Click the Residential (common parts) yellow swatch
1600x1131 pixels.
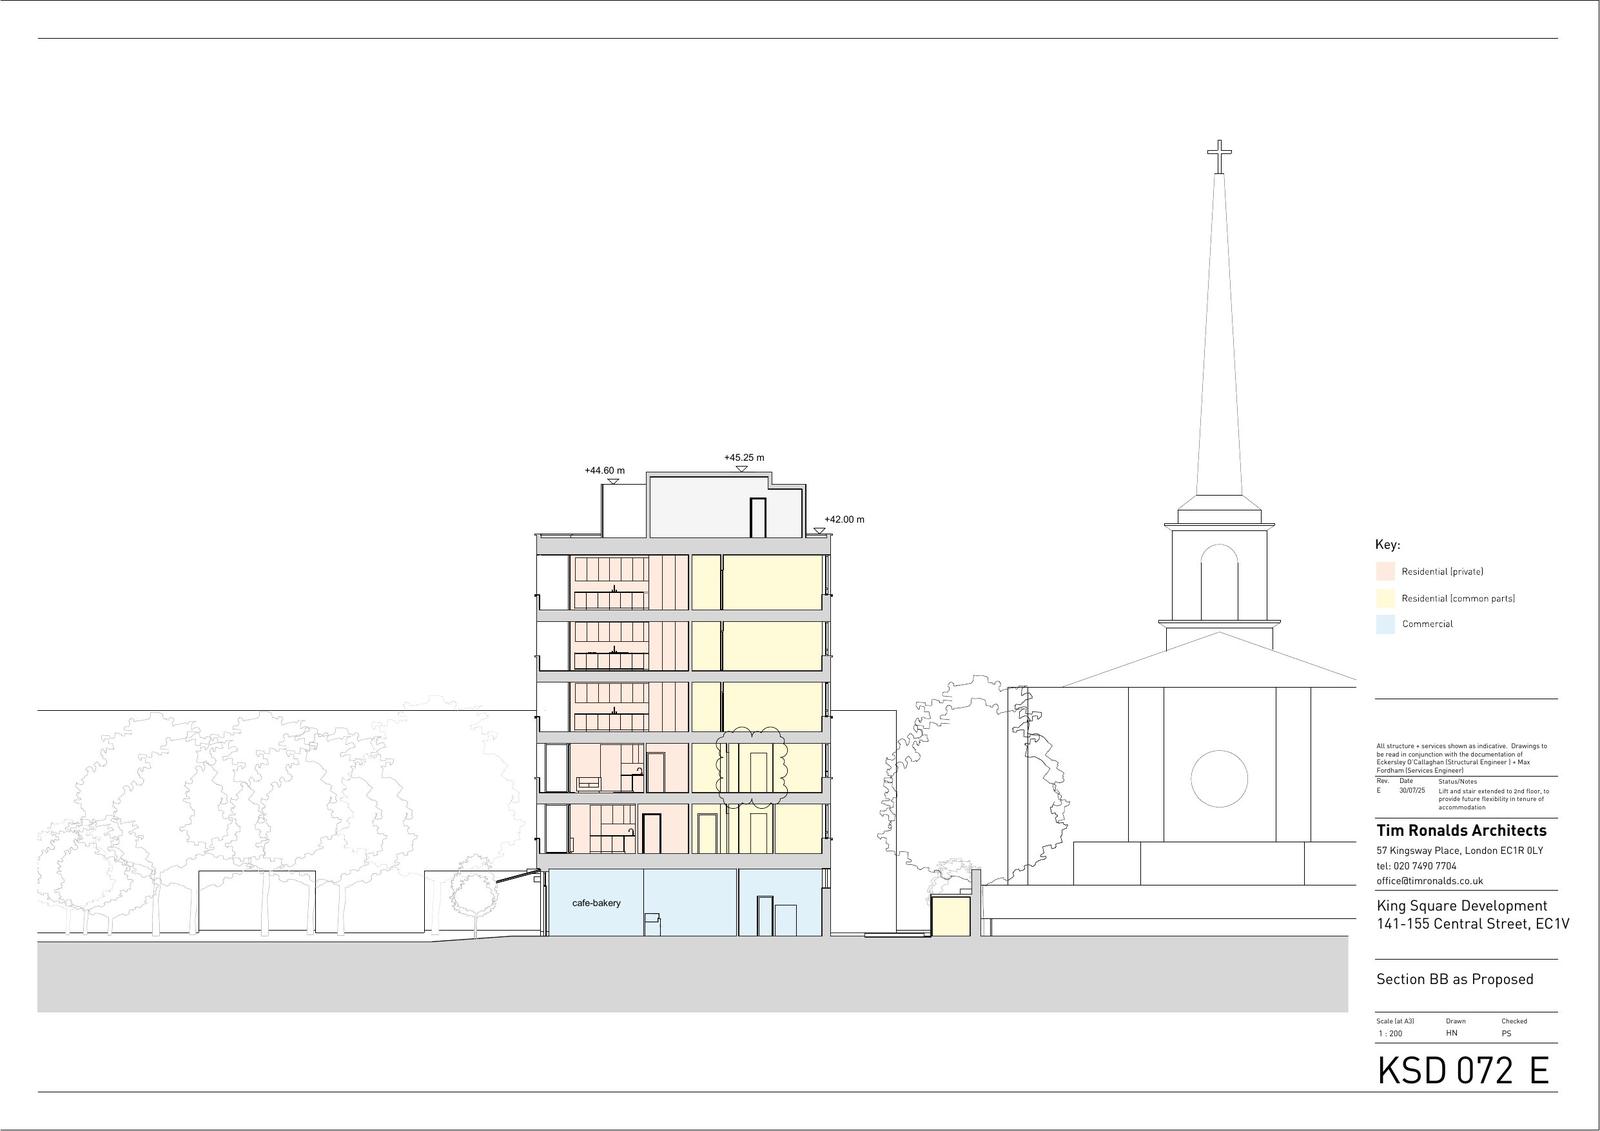pos(1385,598)
